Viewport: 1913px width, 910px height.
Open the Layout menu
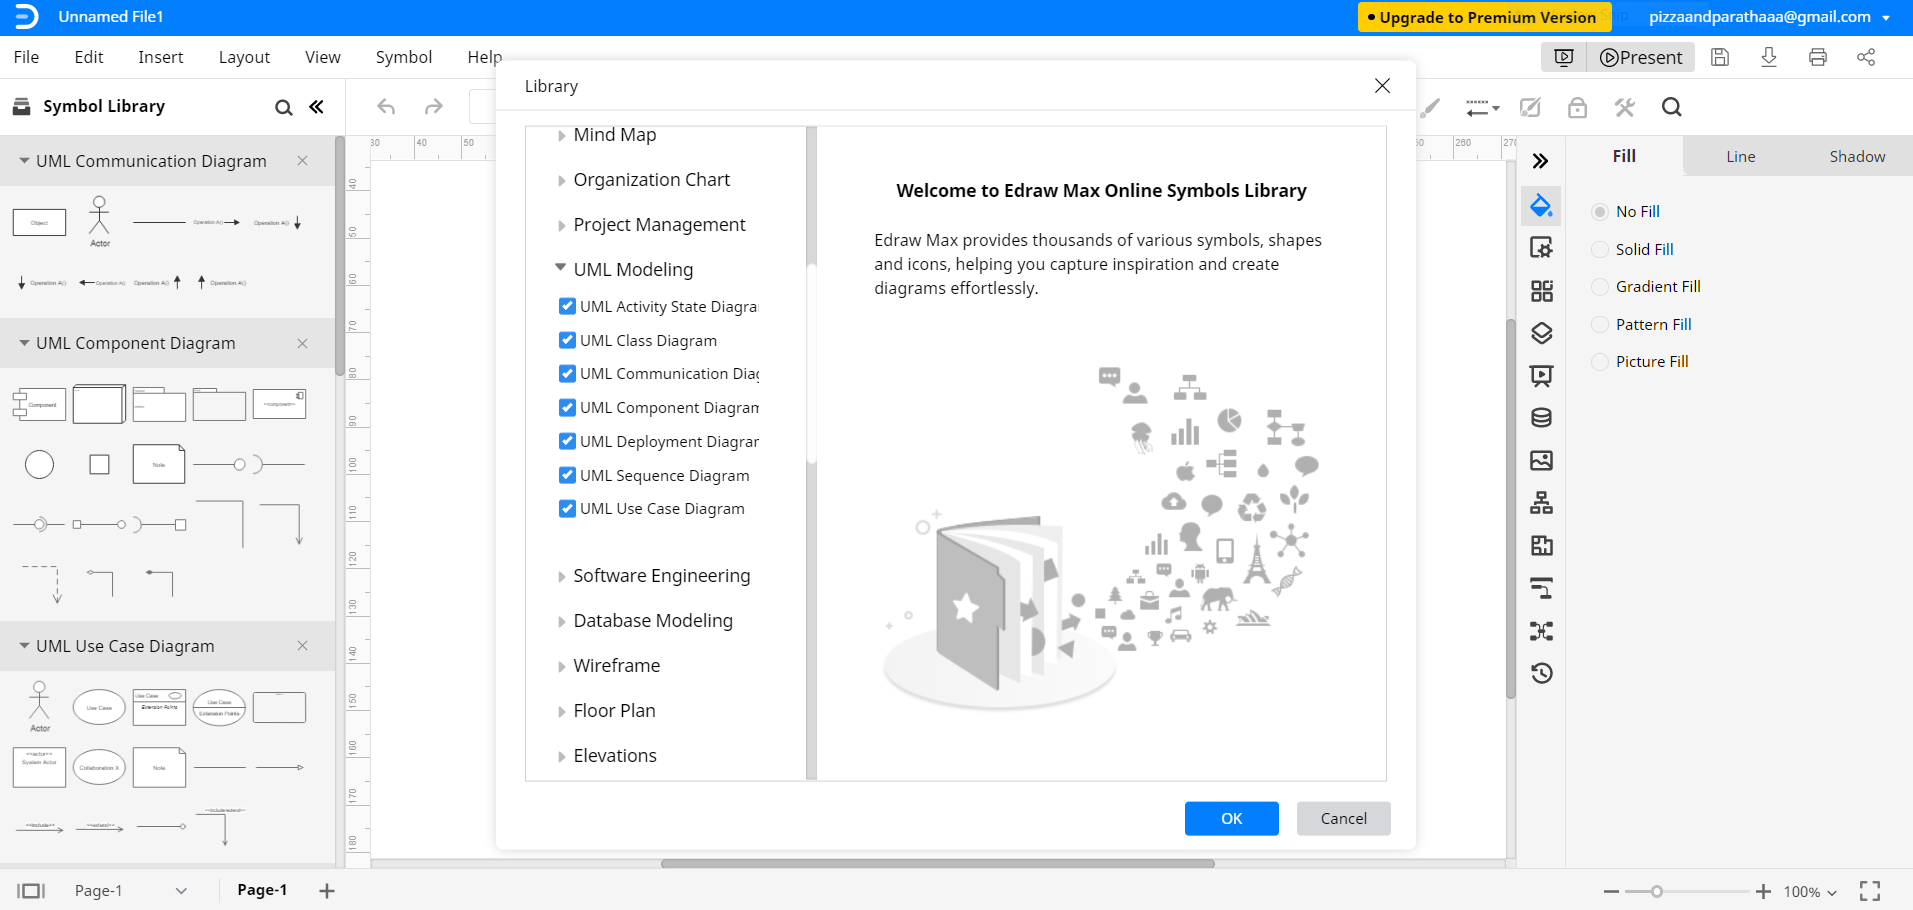tap(244, 57)
